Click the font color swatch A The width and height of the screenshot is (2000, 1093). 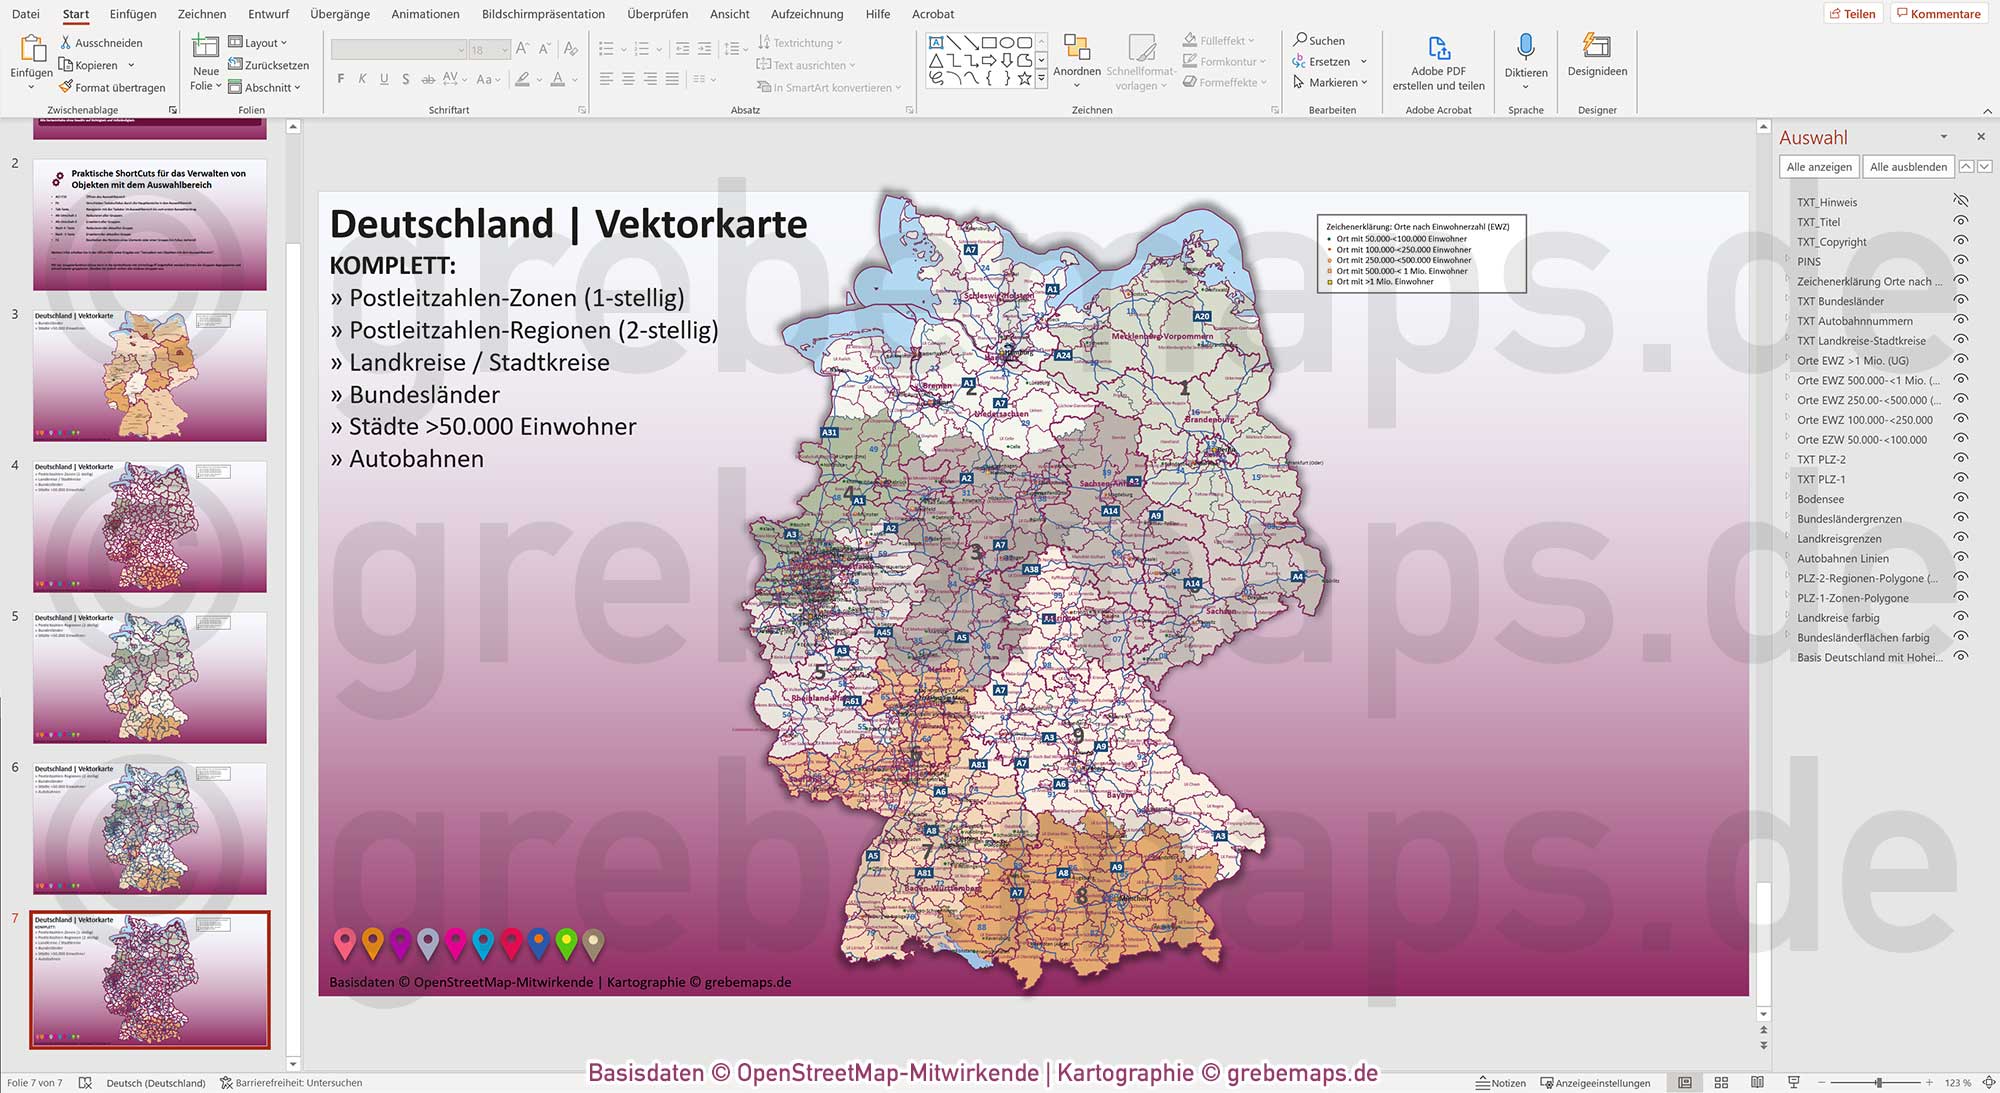point(558,79)
